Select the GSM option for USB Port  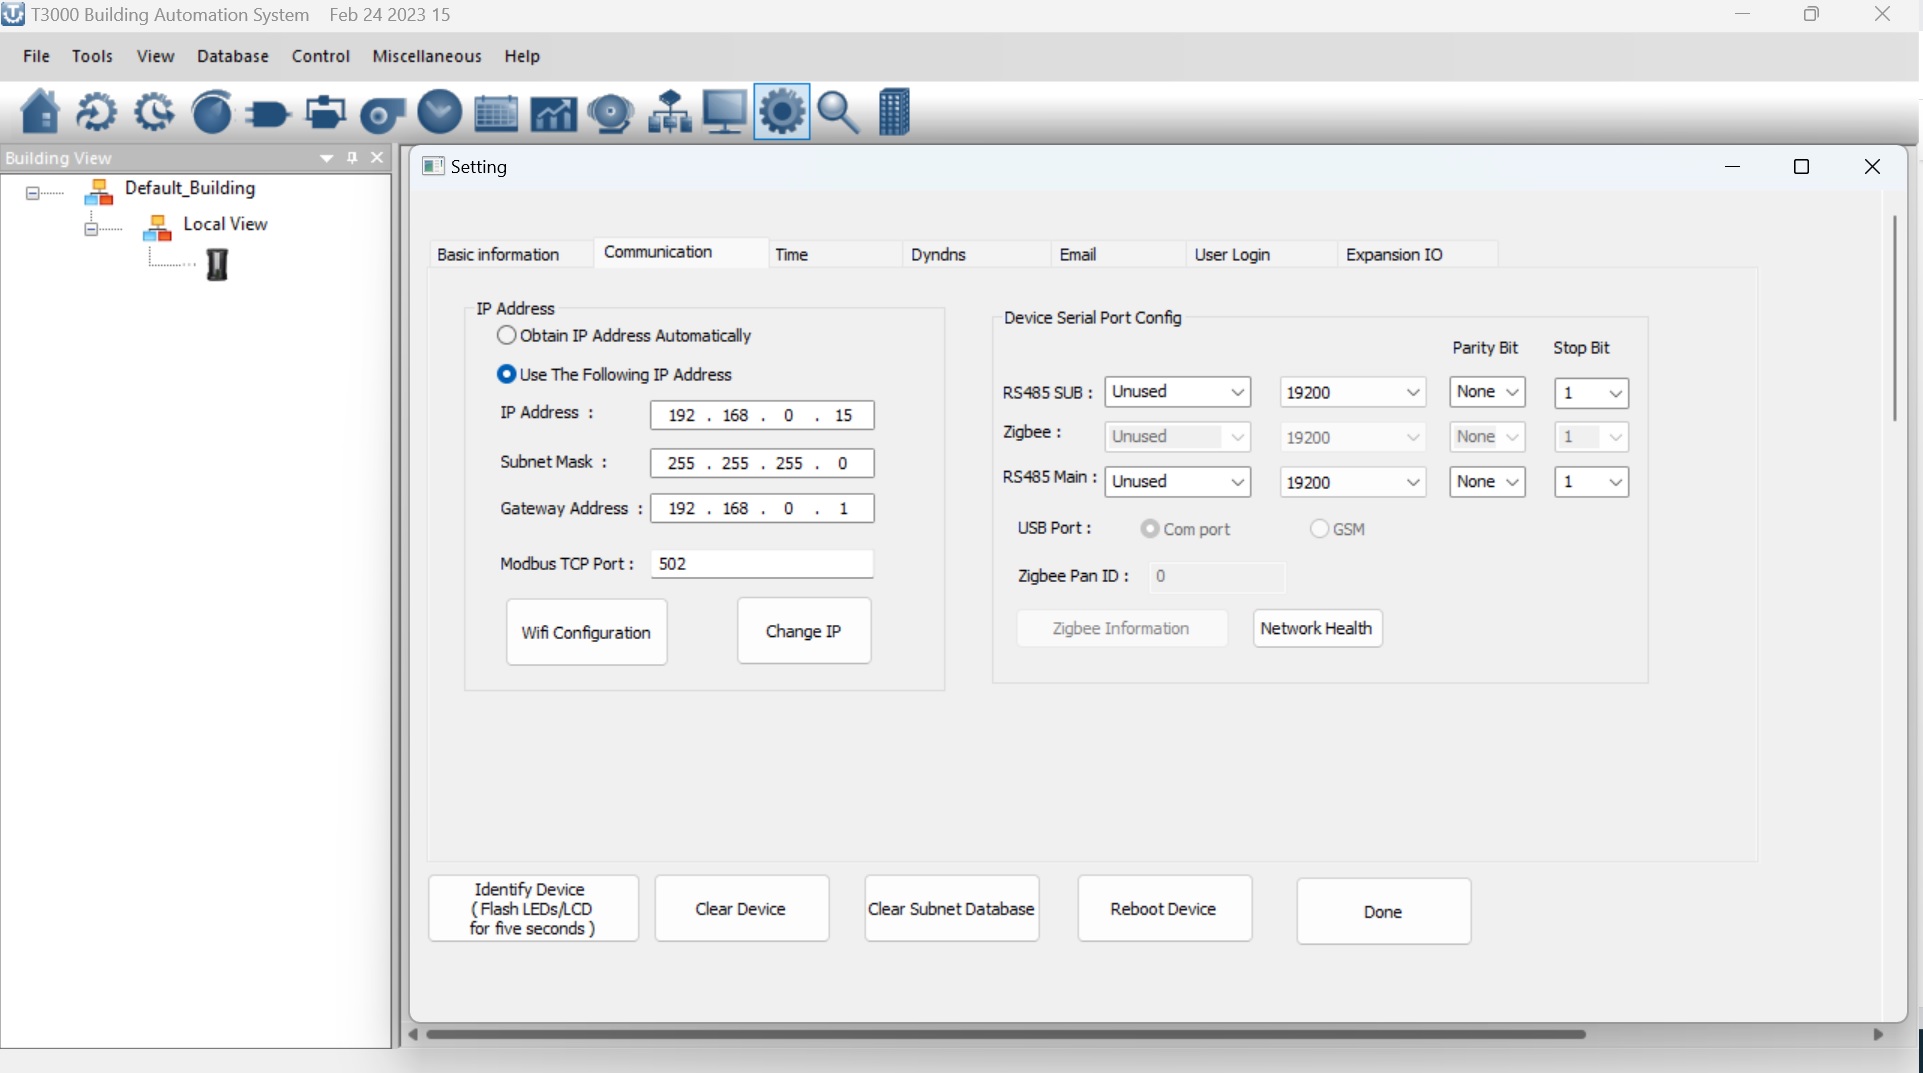[1319, 528]
